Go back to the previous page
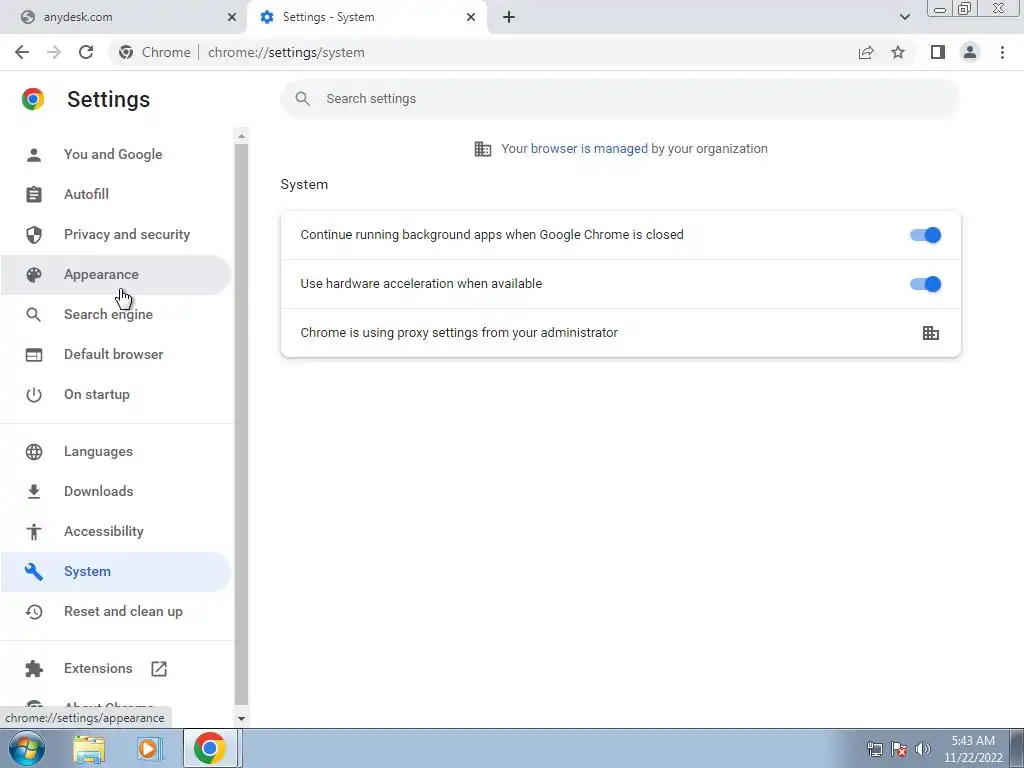The height and width of the screenshot is (768, 1024). click(22, 52)
